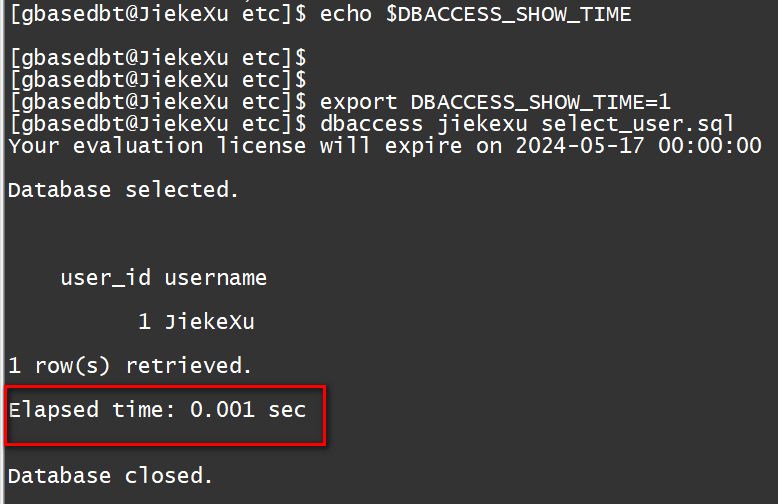Click the 2024-05-17 expiry date

[580, 146]
